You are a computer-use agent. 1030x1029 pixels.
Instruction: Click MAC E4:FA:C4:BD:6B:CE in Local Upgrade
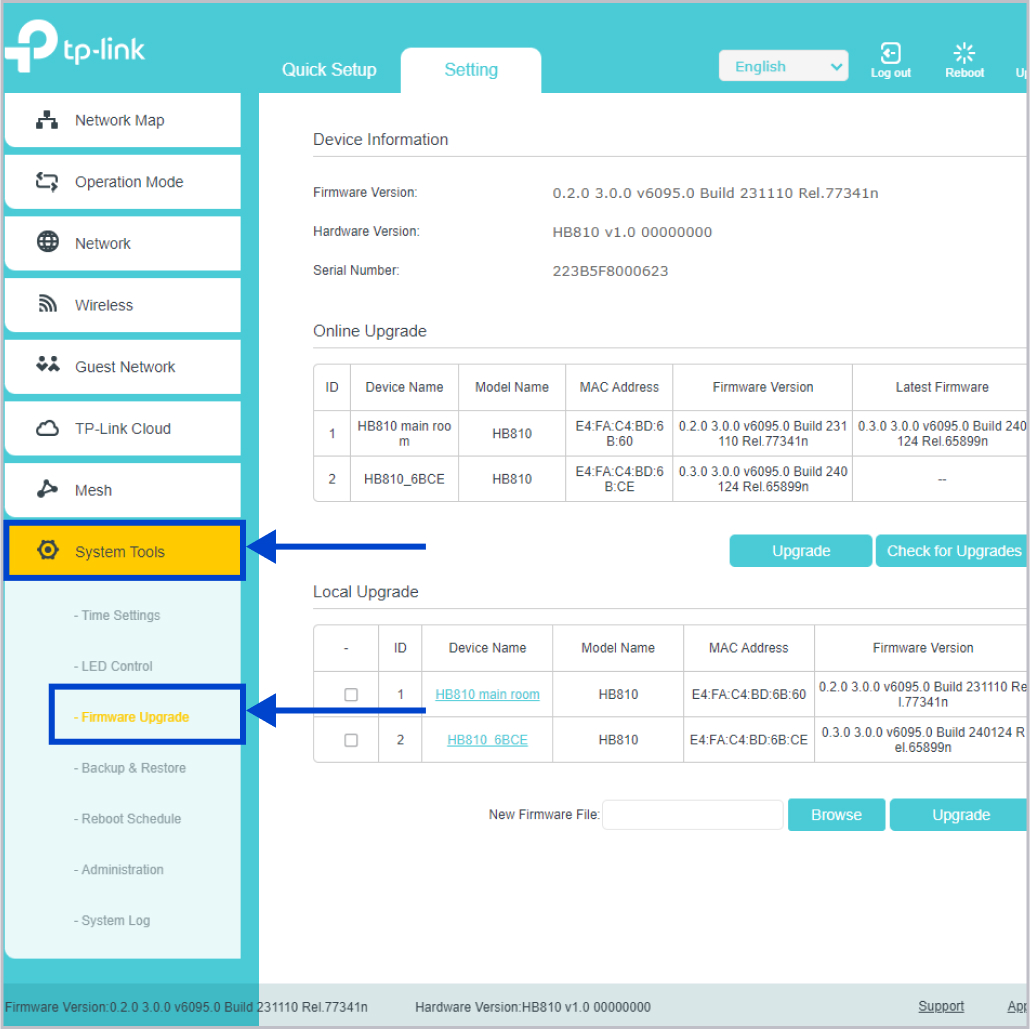(749, 740)
